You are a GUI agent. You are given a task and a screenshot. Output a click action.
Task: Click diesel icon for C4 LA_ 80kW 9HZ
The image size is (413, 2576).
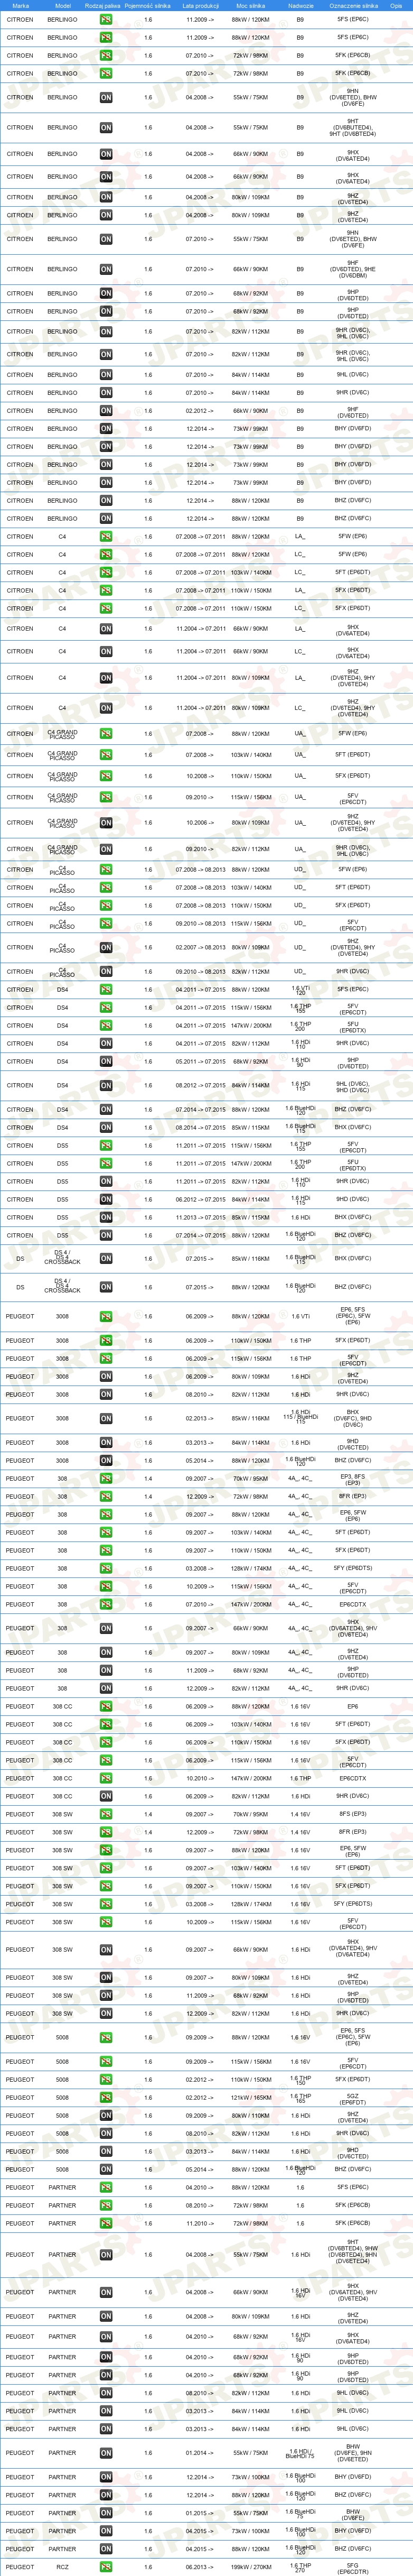(x=106, y=678)
